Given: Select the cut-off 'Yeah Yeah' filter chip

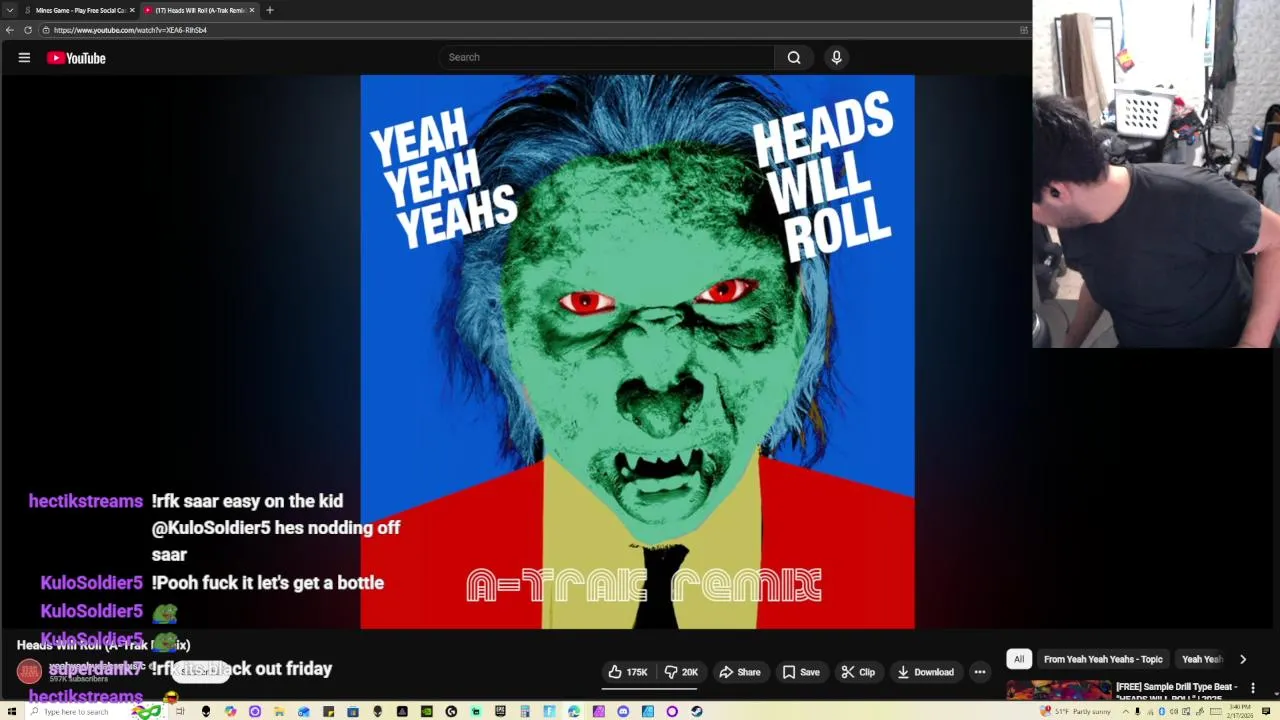Looking at the screenshot, I should 1202,659.
